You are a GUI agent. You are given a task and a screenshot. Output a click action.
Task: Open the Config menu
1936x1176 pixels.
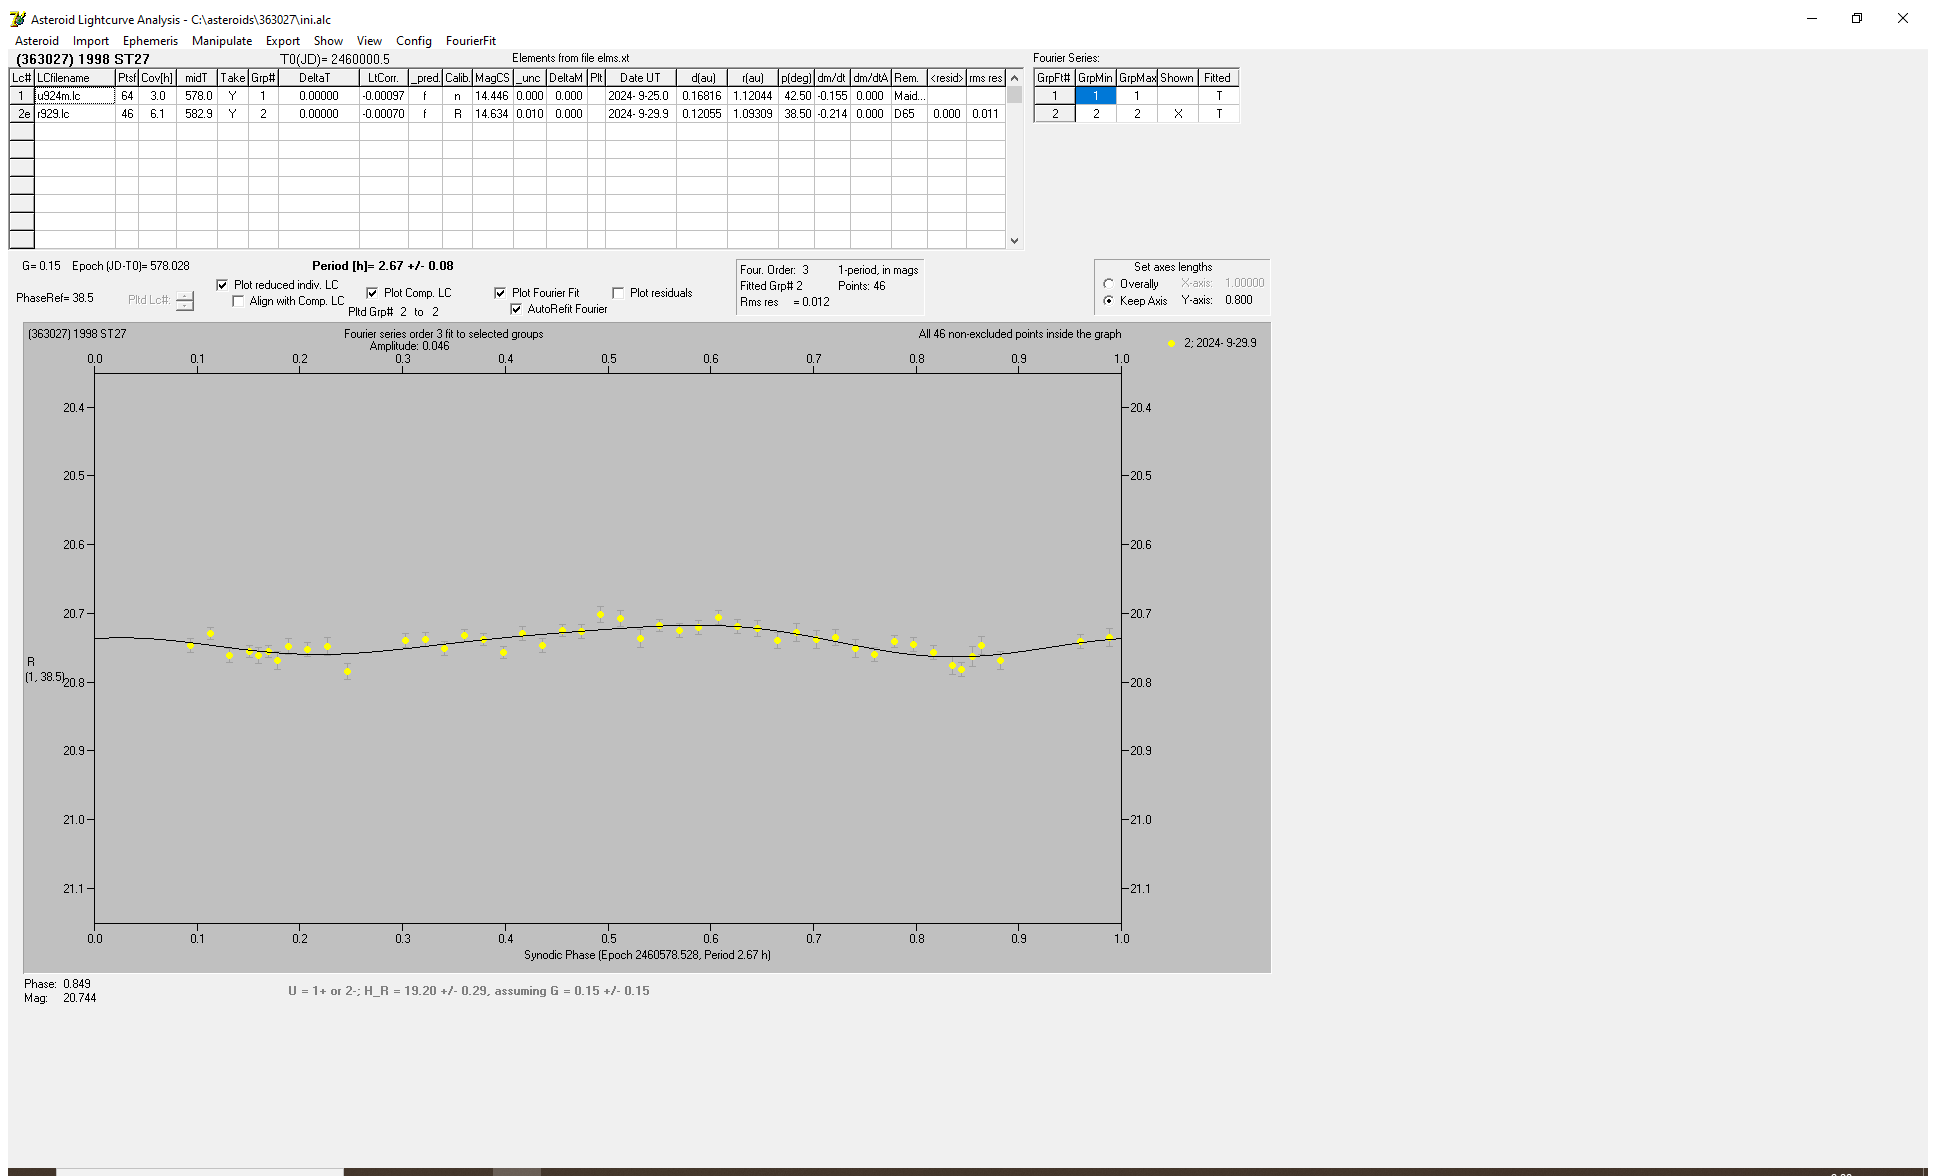click(x=414, y=41)
